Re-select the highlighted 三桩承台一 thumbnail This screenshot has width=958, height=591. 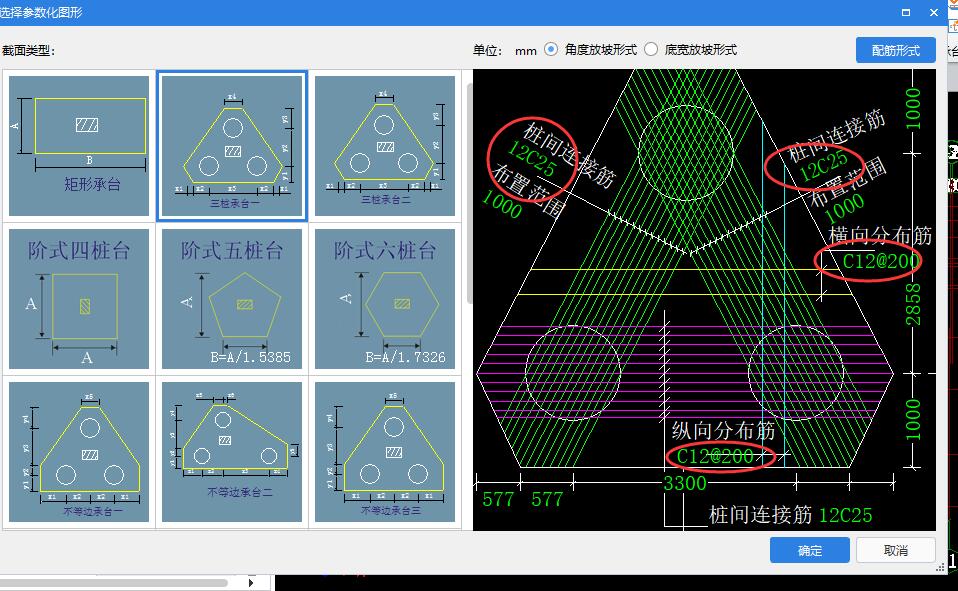click(232, 143)
